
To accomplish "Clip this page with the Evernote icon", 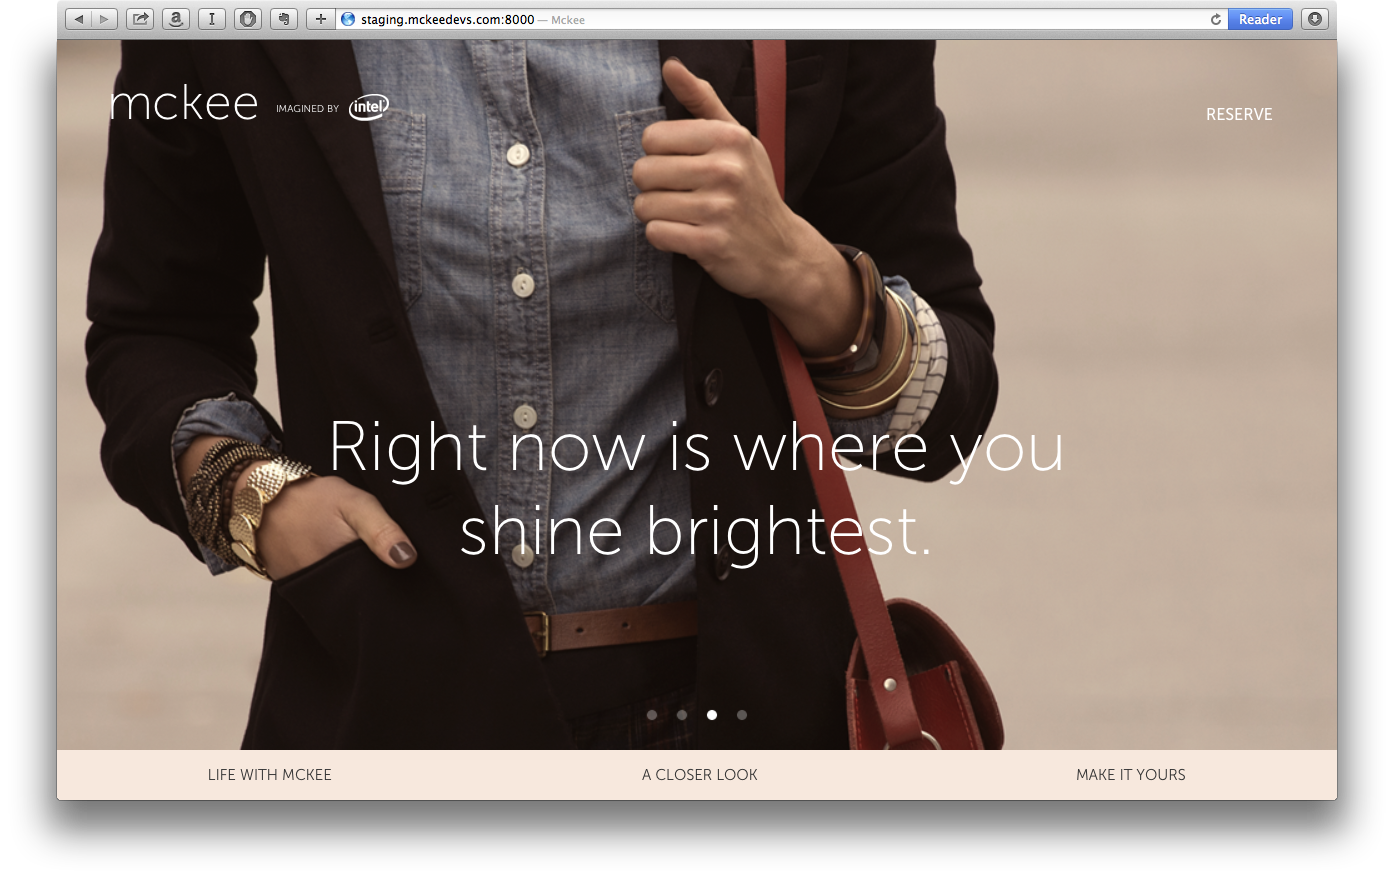I will click(283, 18).
